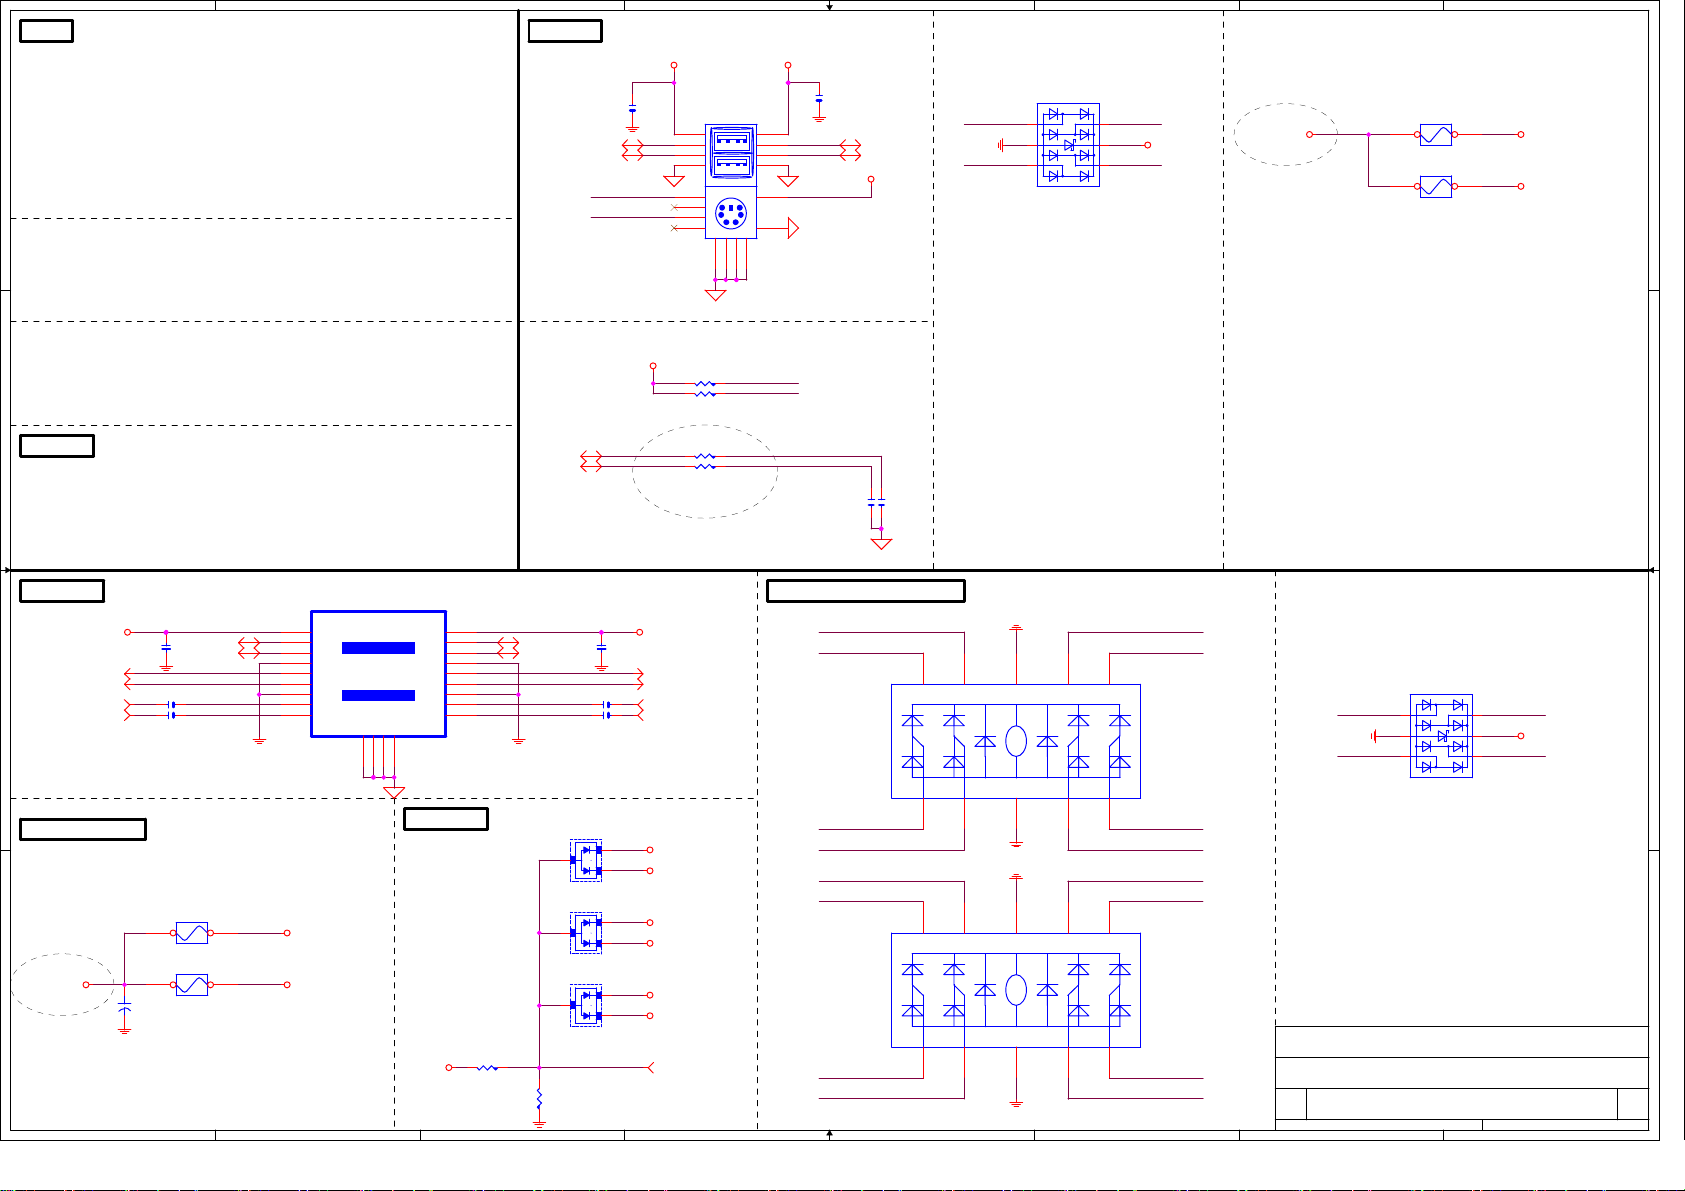Select the upper fuse in the bottom-left section
Image resolution: width=1685 pixels, height=1191 pixels.
192,933
